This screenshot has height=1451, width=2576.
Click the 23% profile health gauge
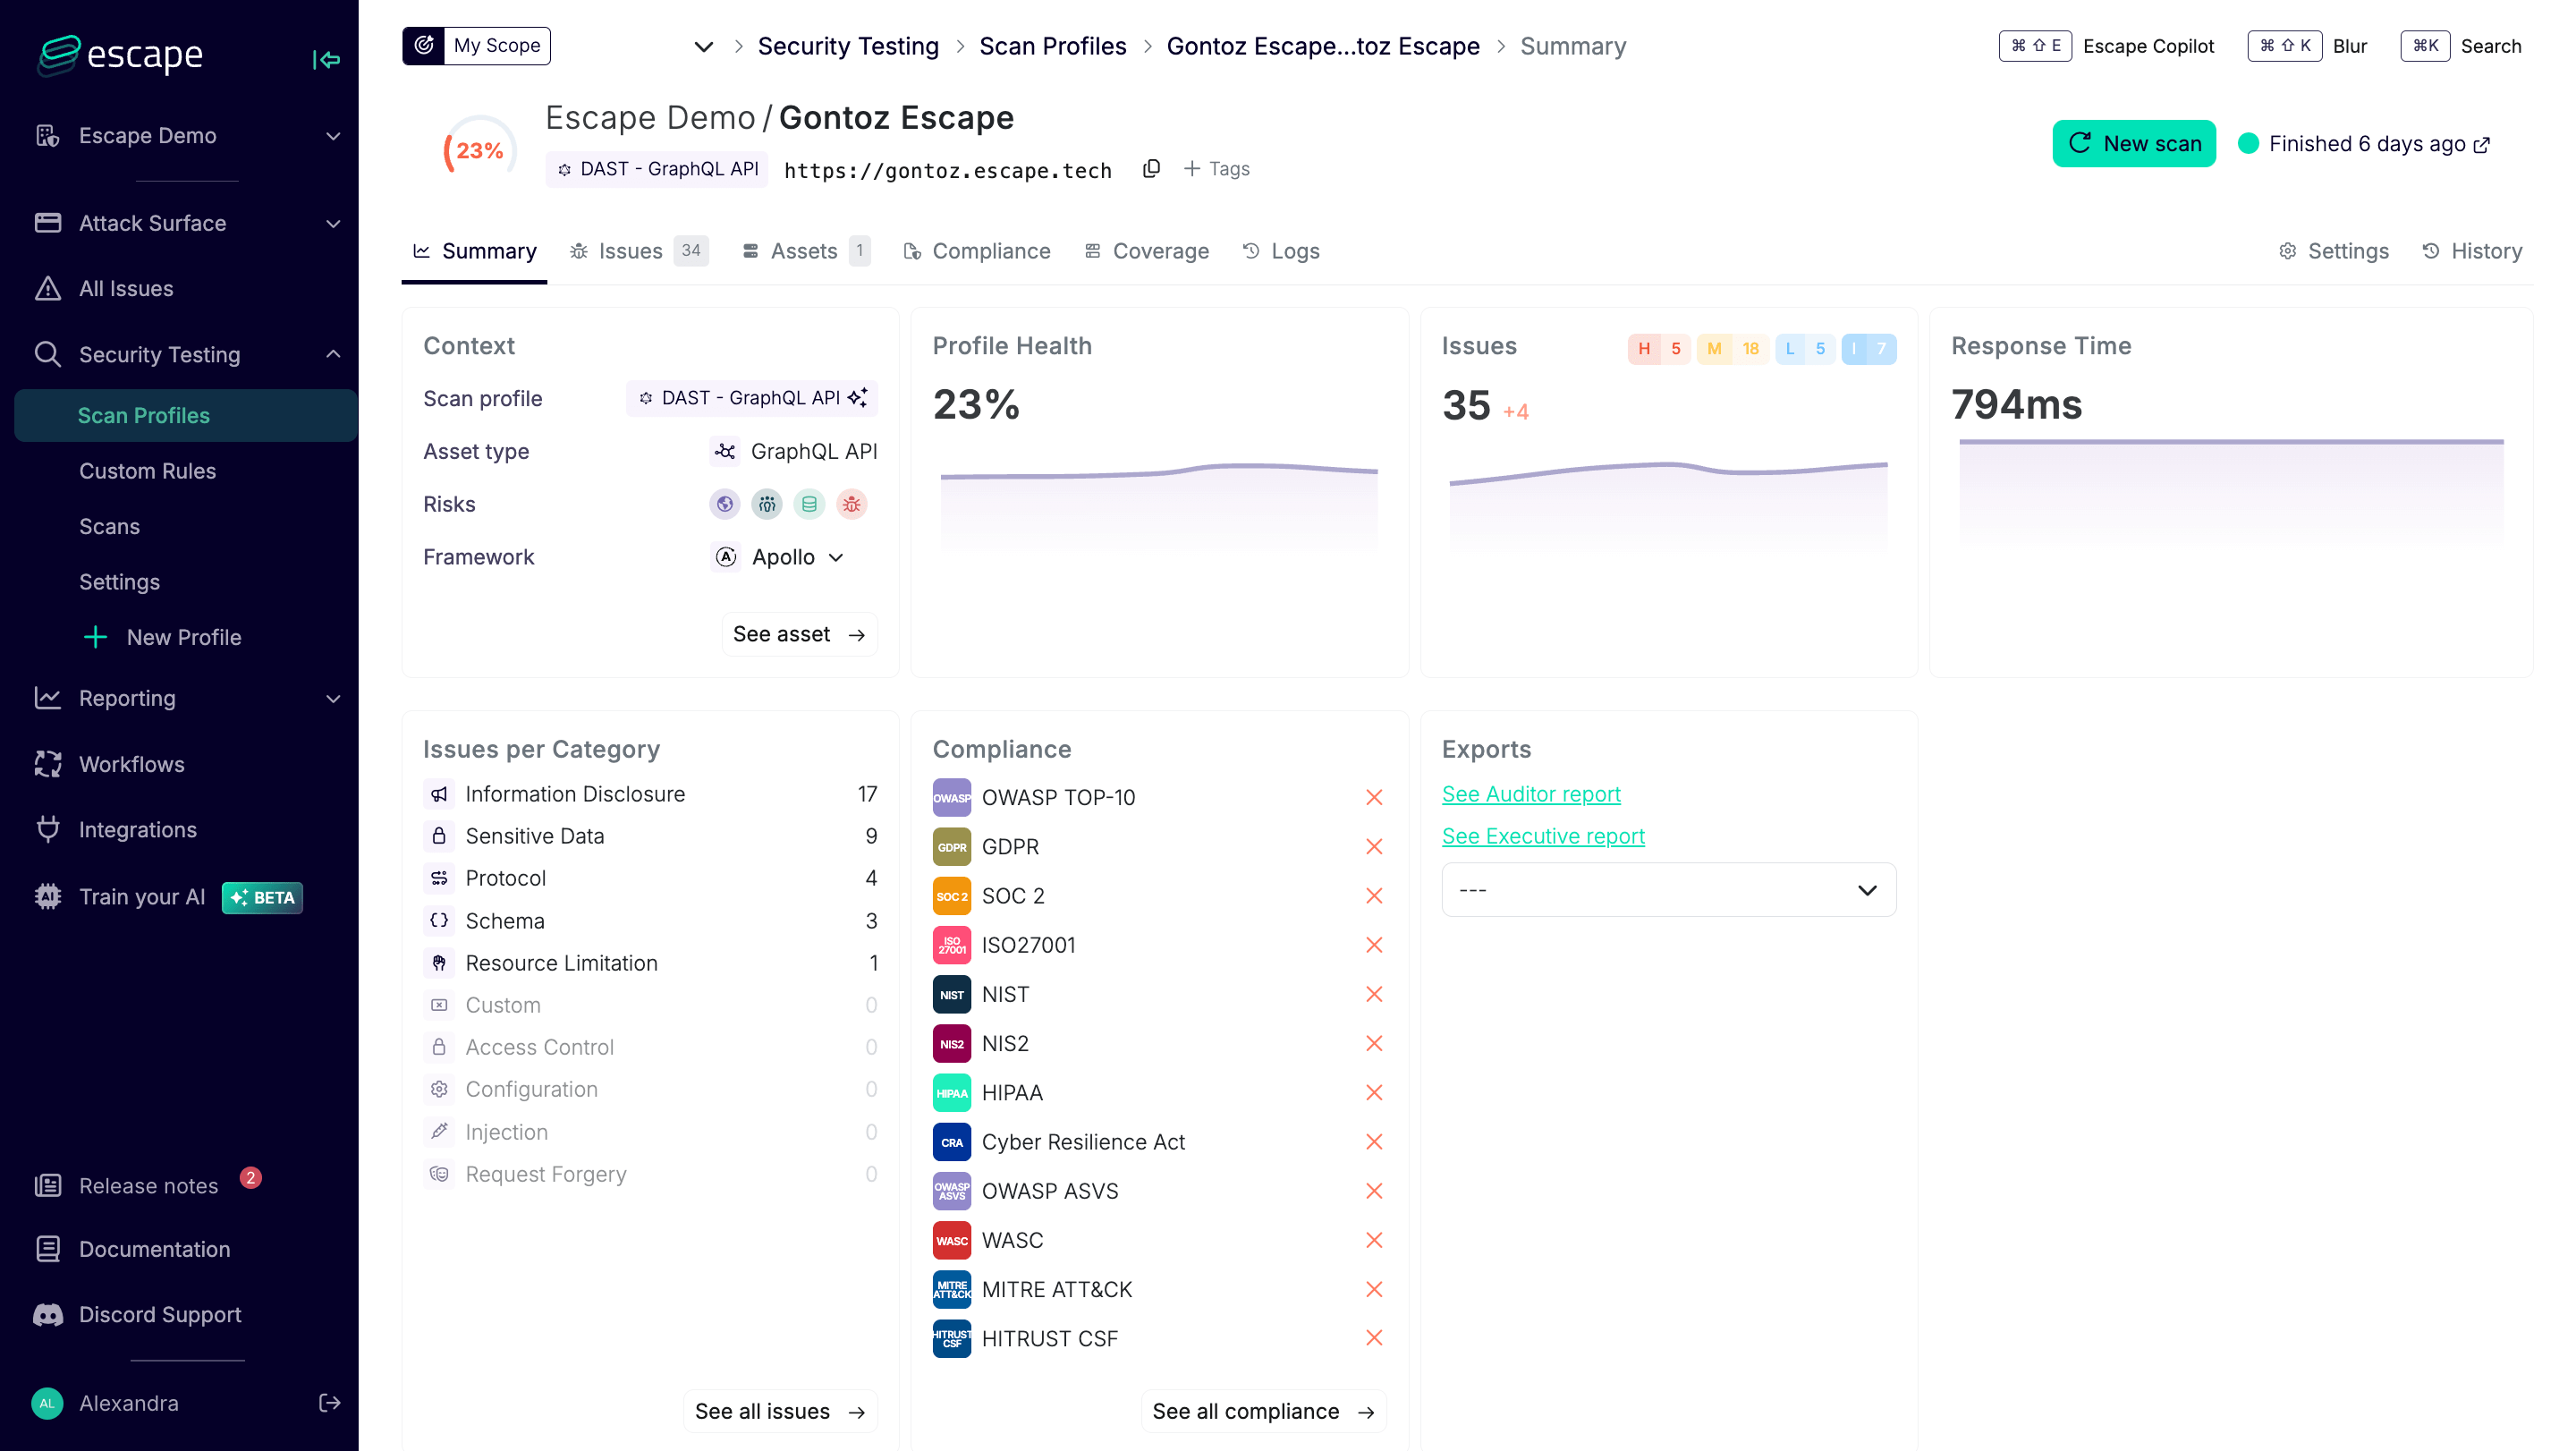479,150
